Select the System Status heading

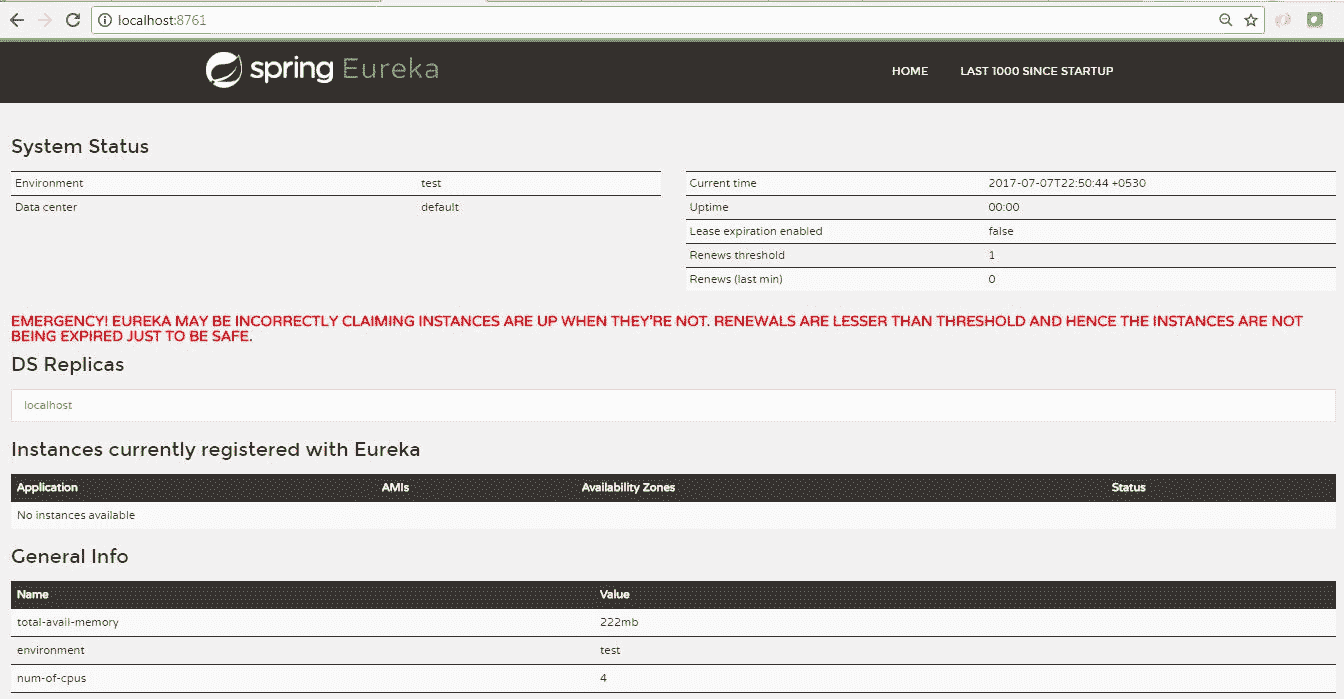tap(80, 146)
